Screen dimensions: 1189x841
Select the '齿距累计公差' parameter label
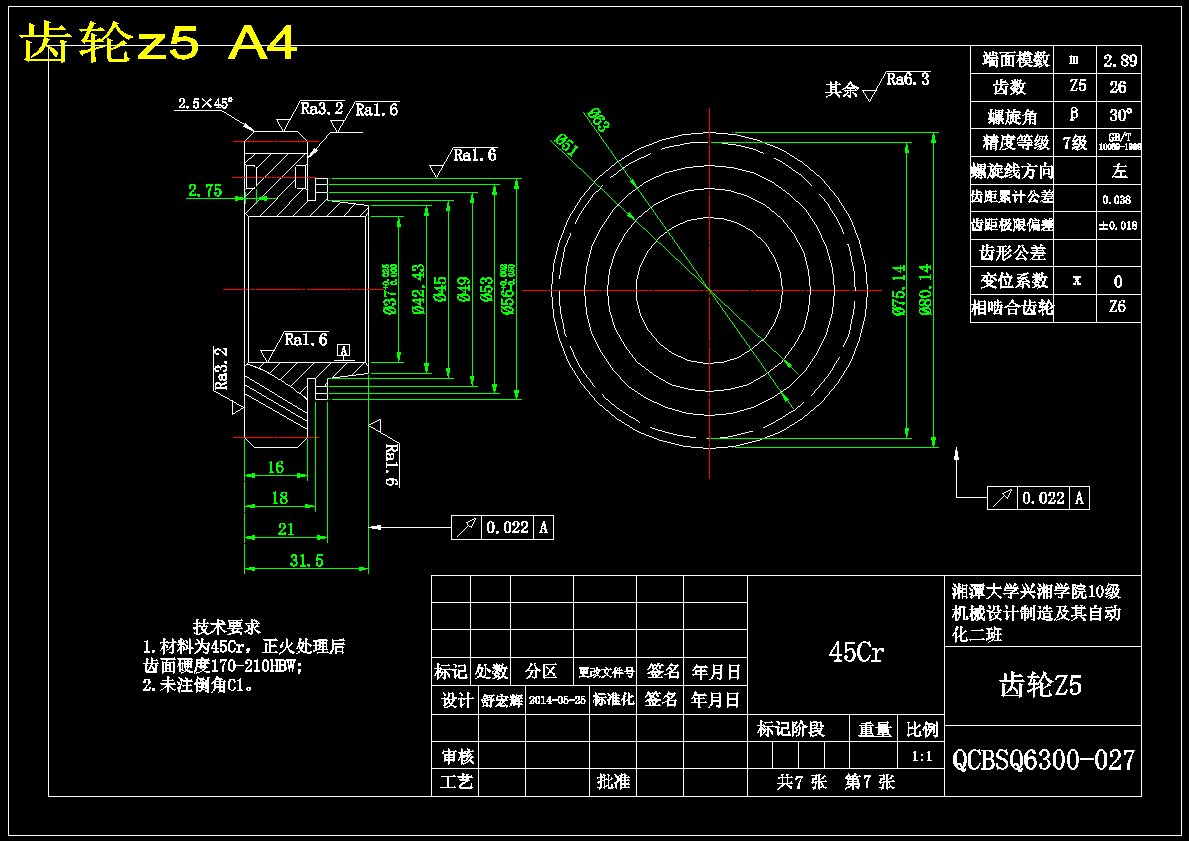click(1012, 197)
